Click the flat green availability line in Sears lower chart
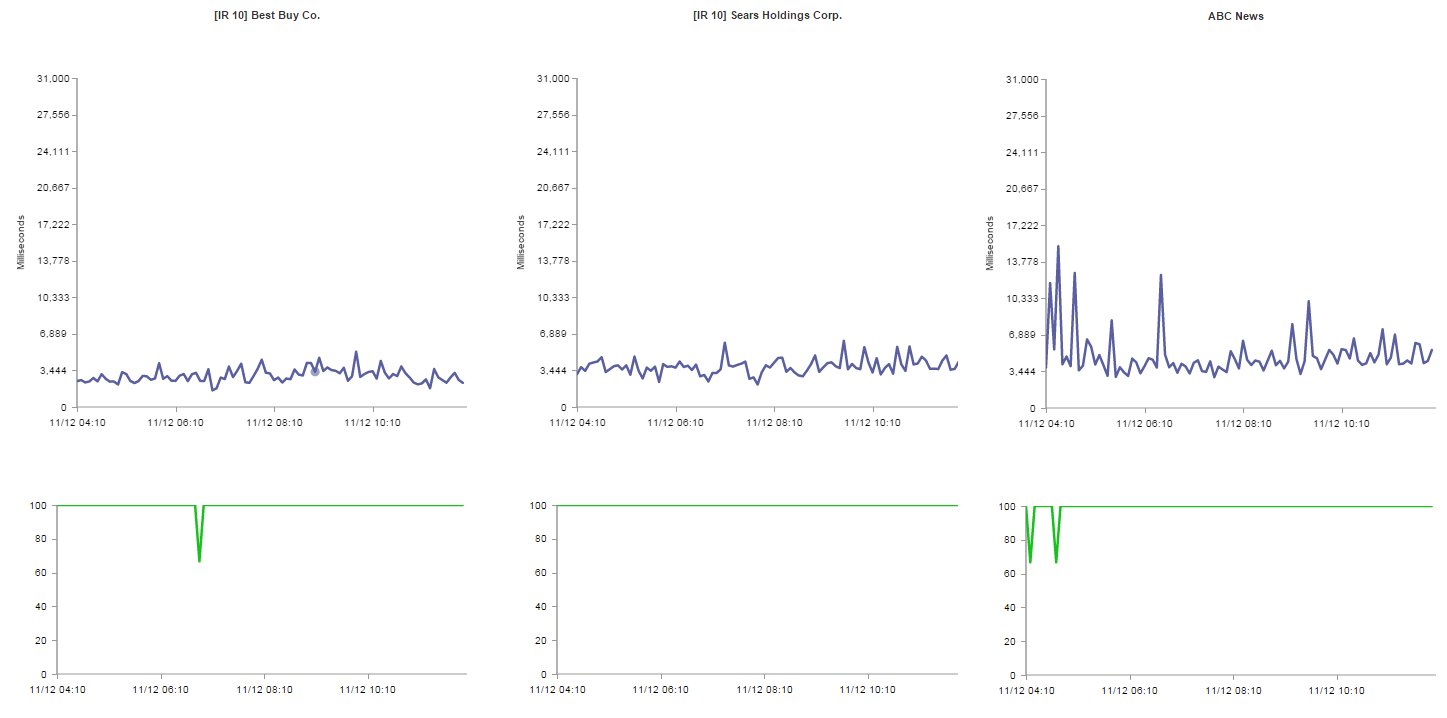Image resolution: width=1447 pixels, height=718 pixels. click(x=757, y=505)
